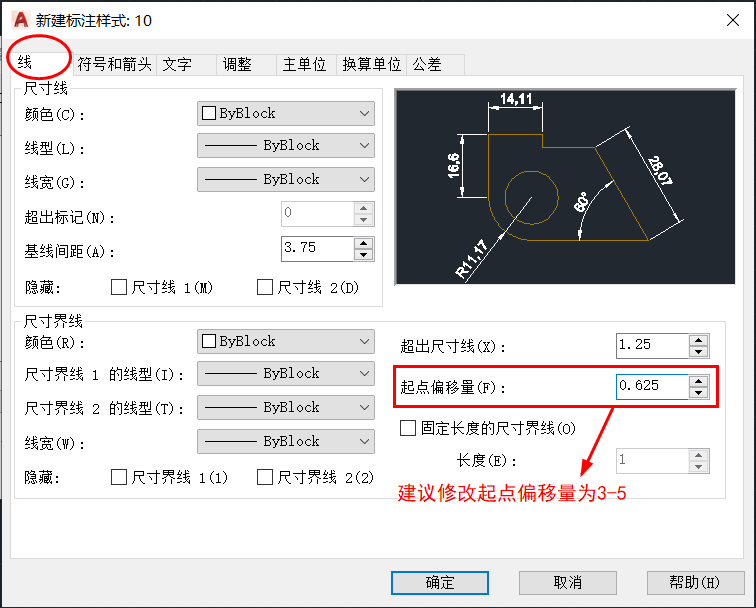
Task: Expand extension line 线宽(W) dropdown
Action: point(286,441)
